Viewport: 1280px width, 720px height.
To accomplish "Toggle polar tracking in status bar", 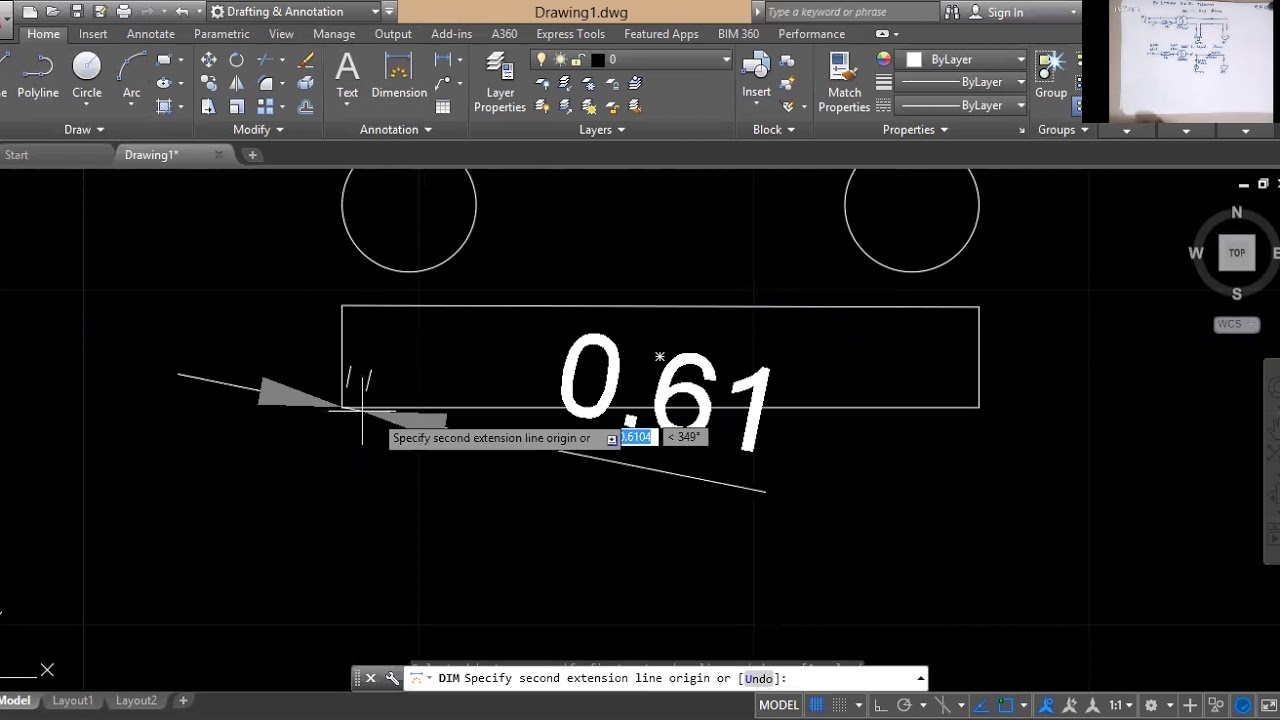I will pos(905,705).
